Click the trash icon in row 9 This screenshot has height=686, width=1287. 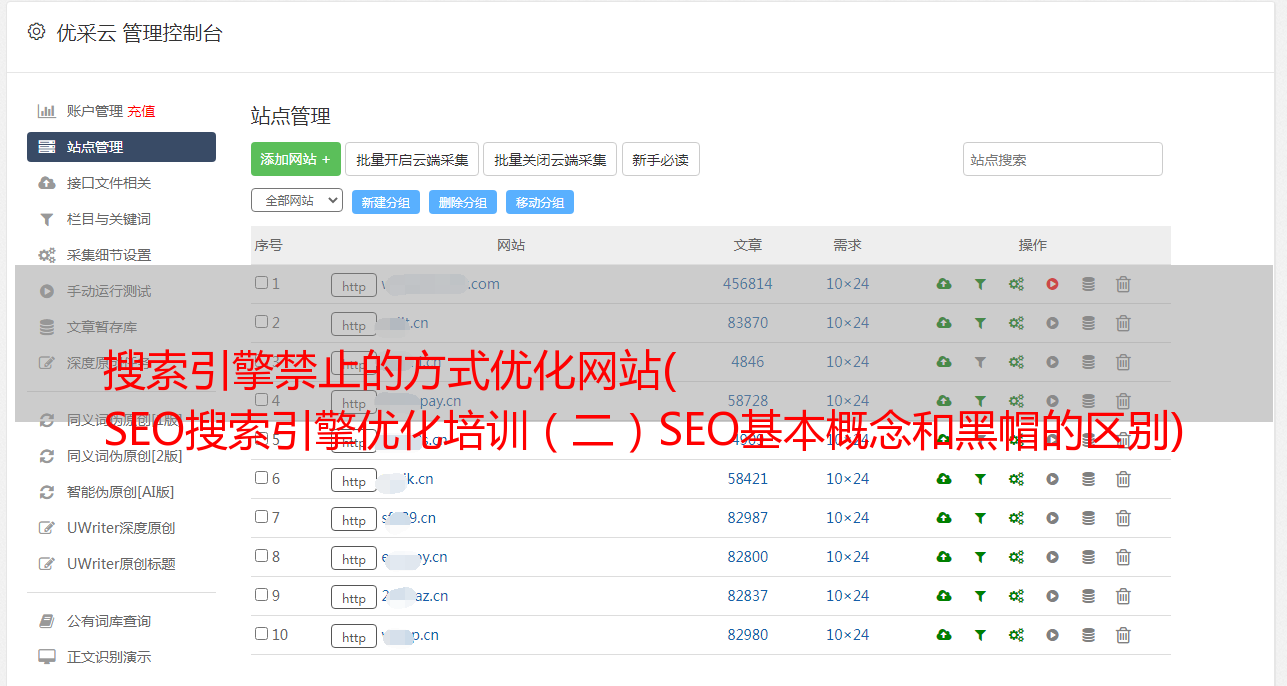click(x=1123, y=596)
